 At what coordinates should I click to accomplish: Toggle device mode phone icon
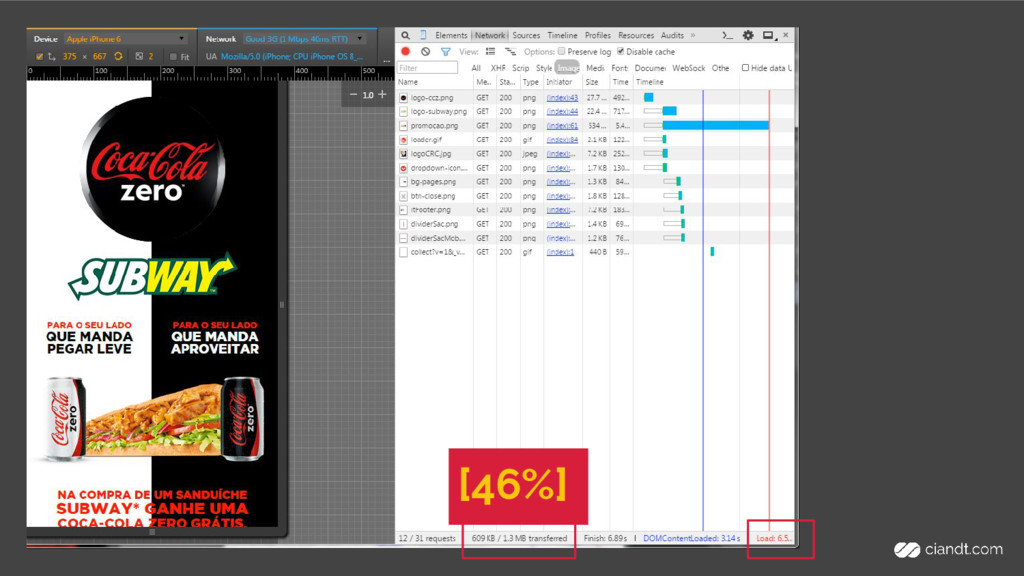coord(423,35)
